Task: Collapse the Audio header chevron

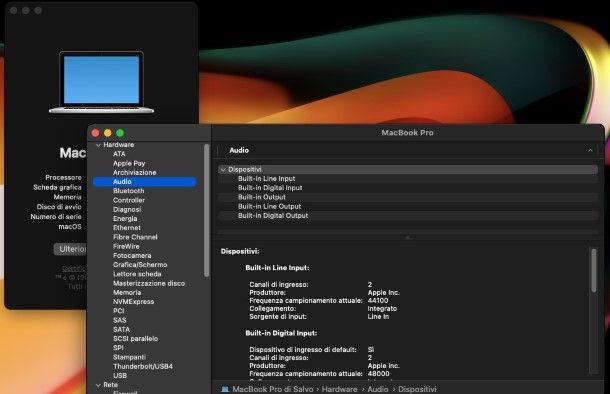Action: click(x=590, y=150)
